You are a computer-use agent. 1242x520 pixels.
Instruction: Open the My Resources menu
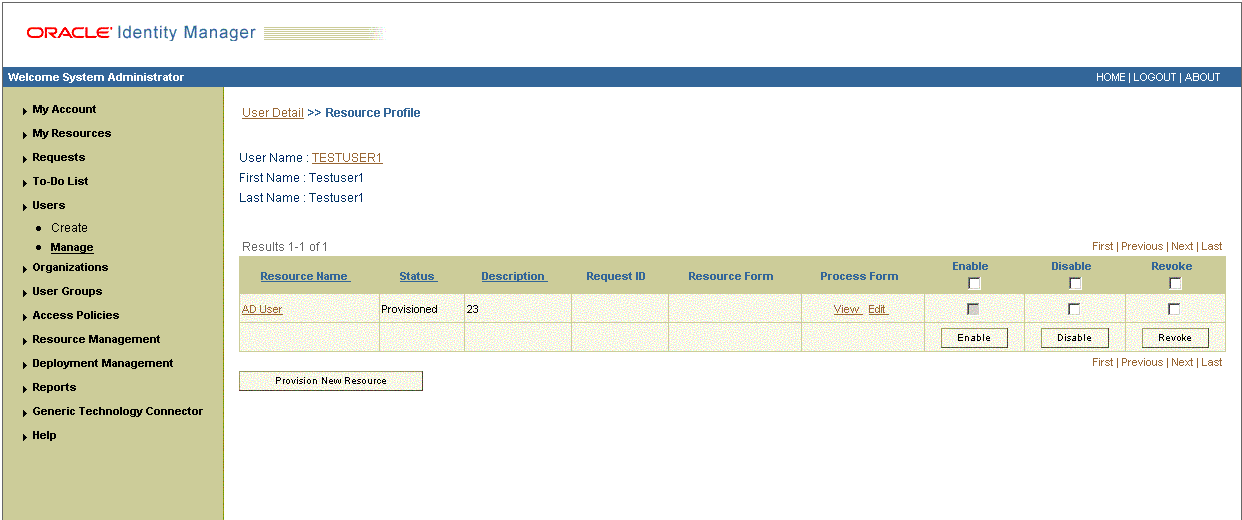72,133
